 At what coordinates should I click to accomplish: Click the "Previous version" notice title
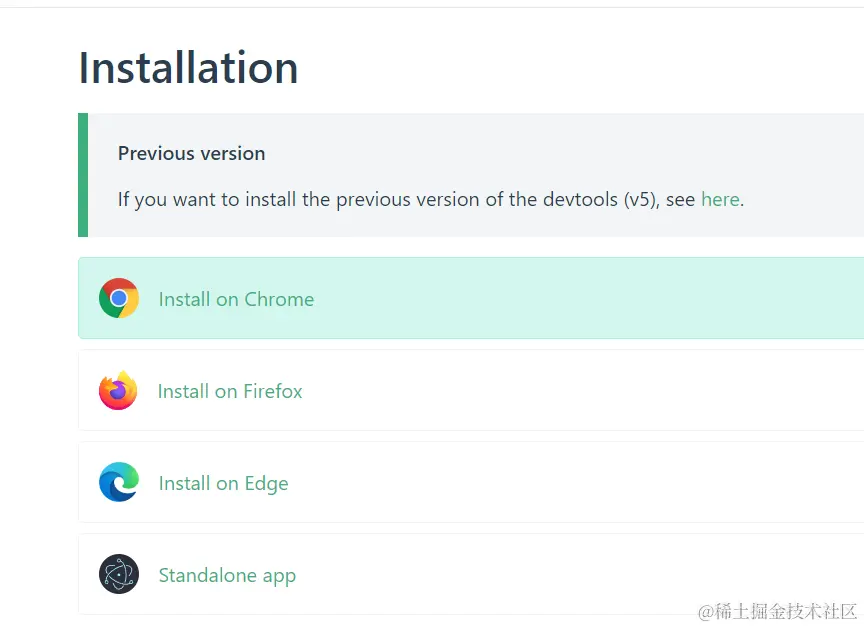coord(191,153)
